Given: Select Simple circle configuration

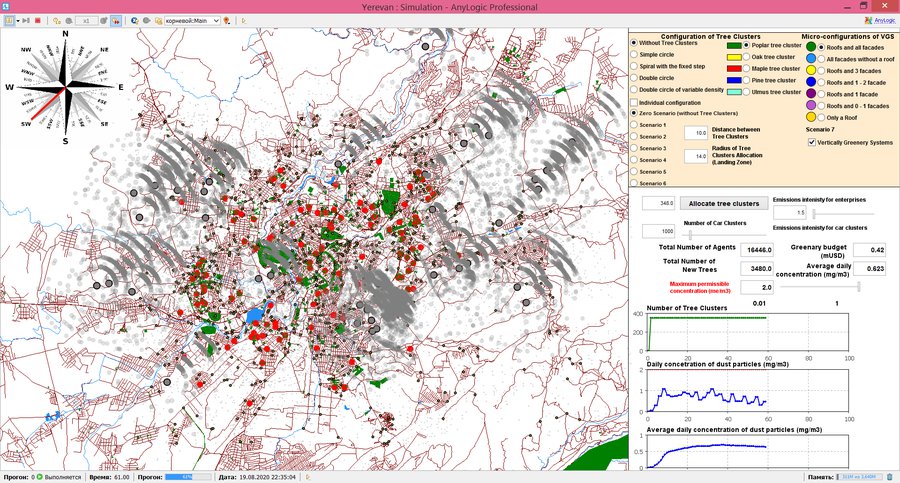Looking at the screenshot, I should pos(634,55).
